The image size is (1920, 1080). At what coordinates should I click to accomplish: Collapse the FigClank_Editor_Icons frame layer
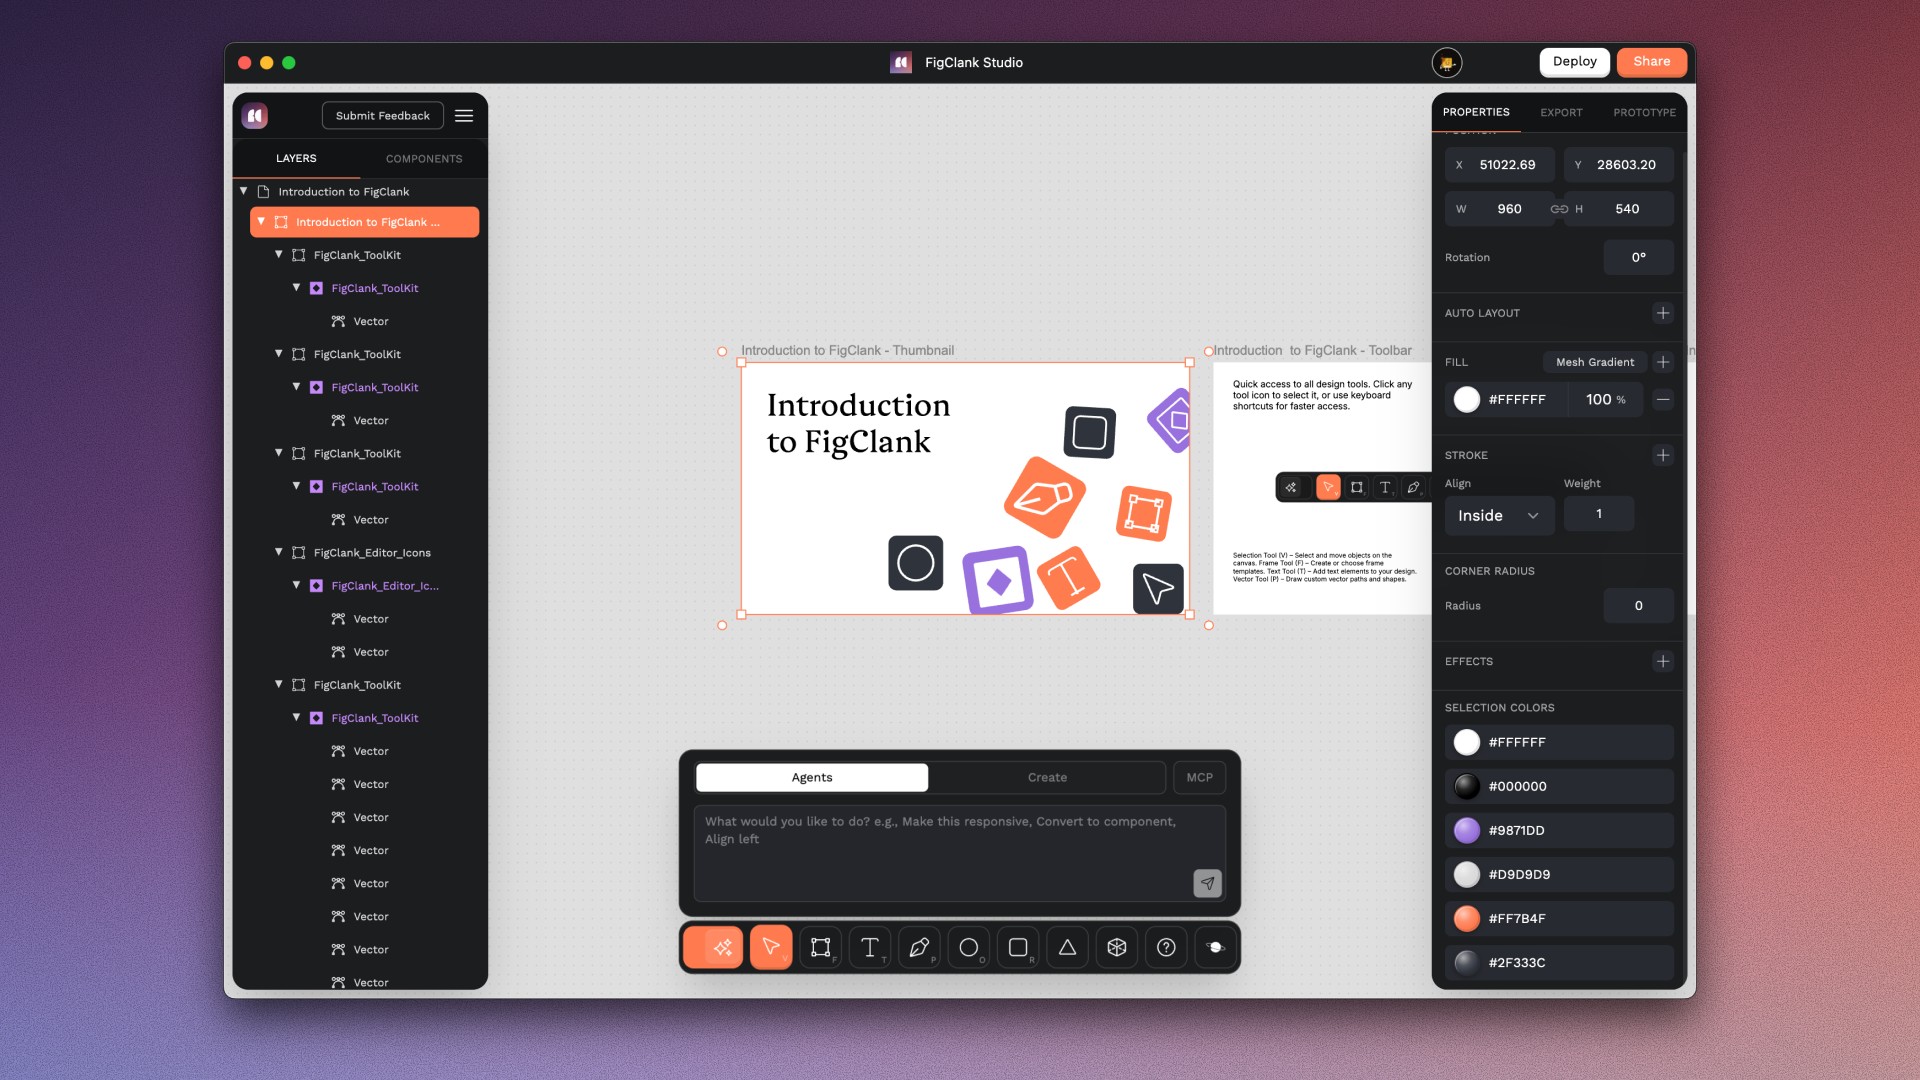[x=279, y=552]
